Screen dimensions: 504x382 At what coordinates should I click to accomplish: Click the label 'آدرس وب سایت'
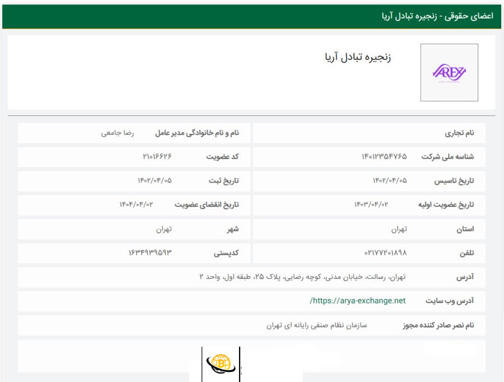449,301
